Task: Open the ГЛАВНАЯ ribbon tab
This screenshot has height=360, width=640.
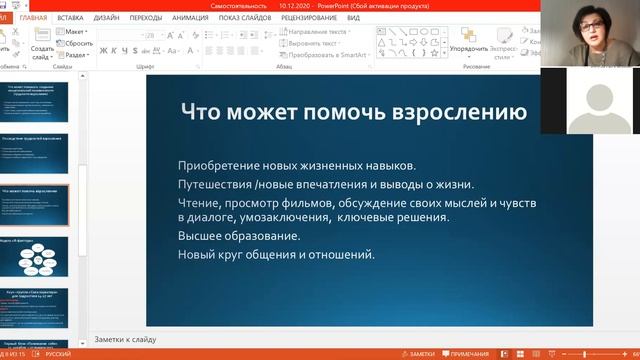Action: [33, 18]
